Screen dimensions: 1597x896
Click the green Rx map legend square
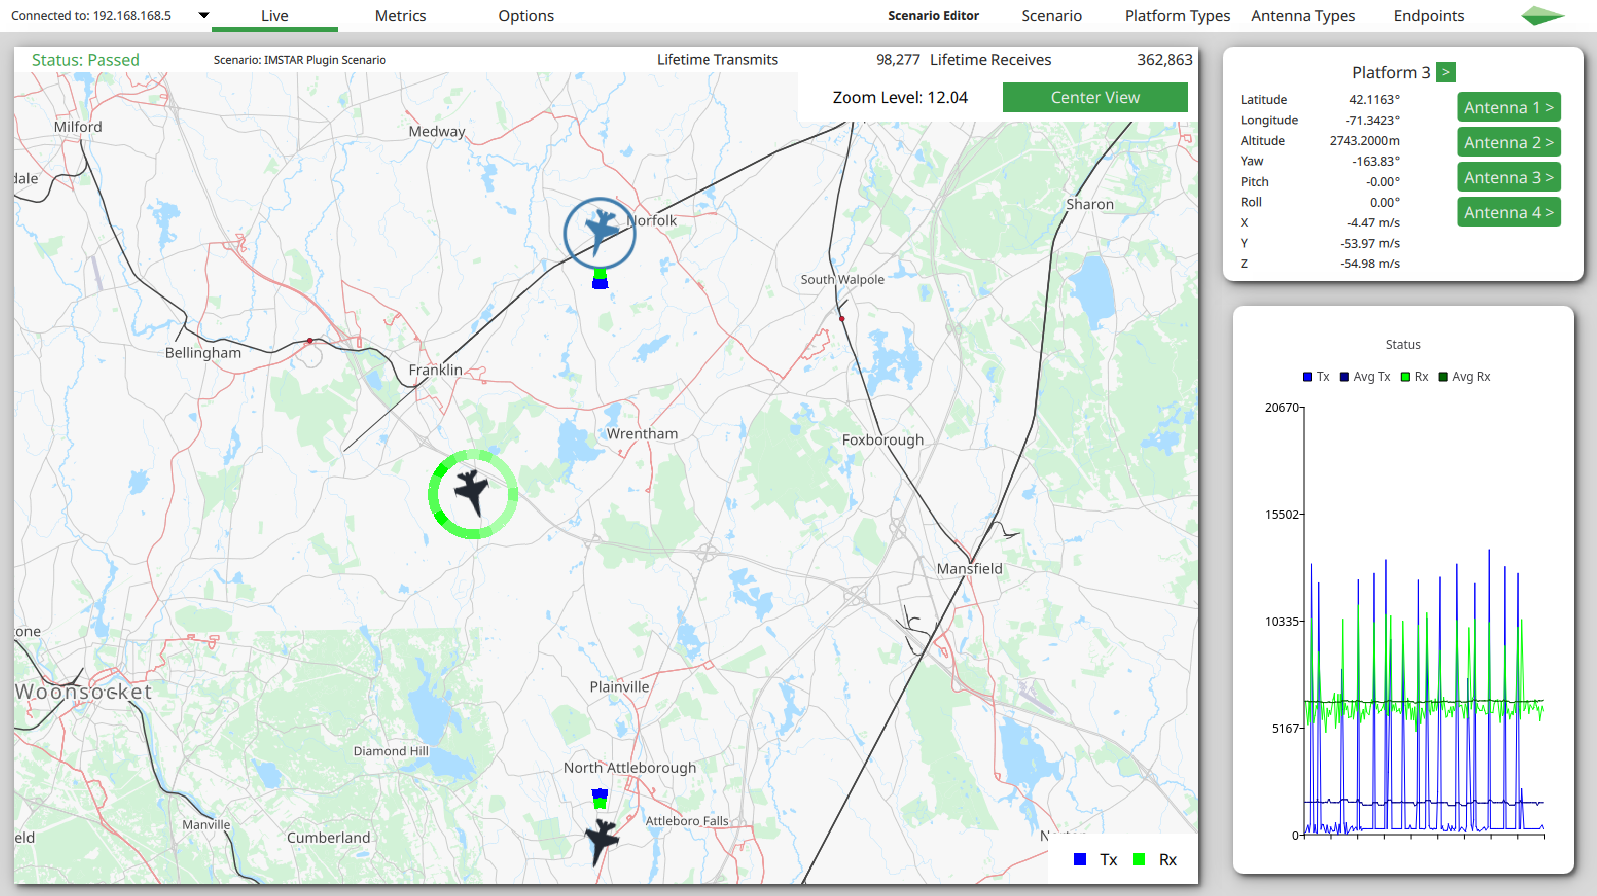tap(1139, 859)
